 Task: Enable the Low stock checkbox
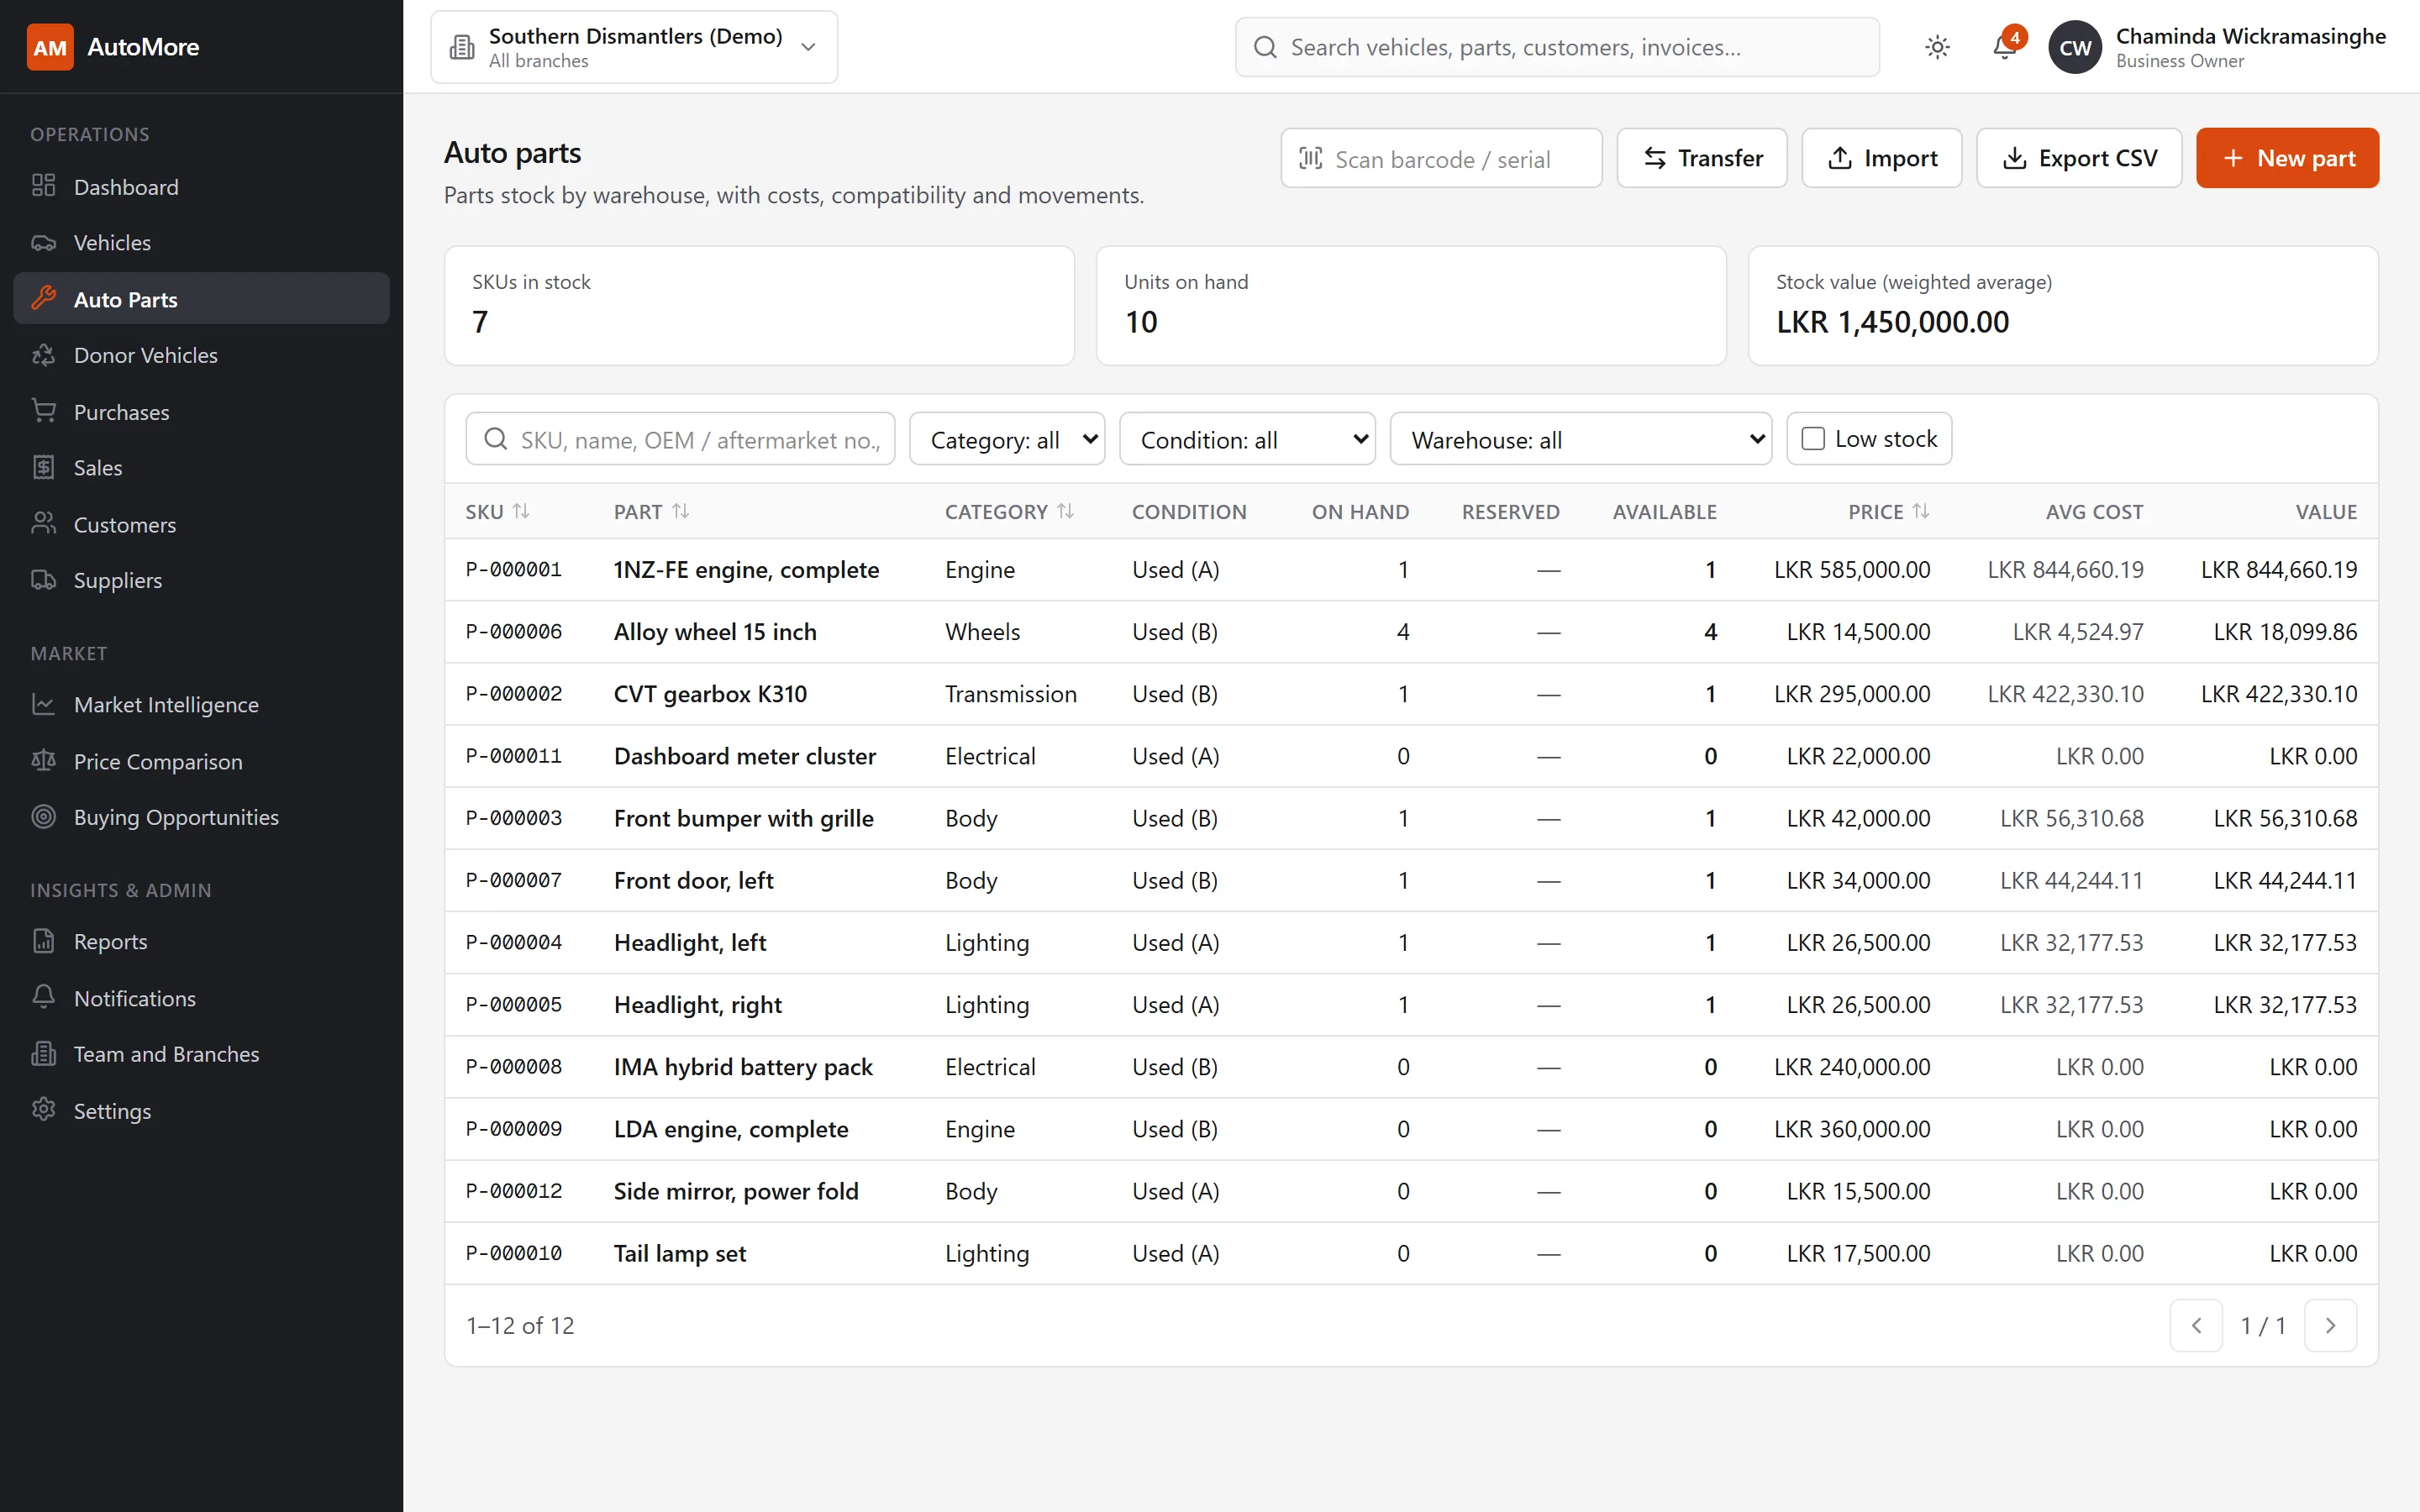[1812, 438]
